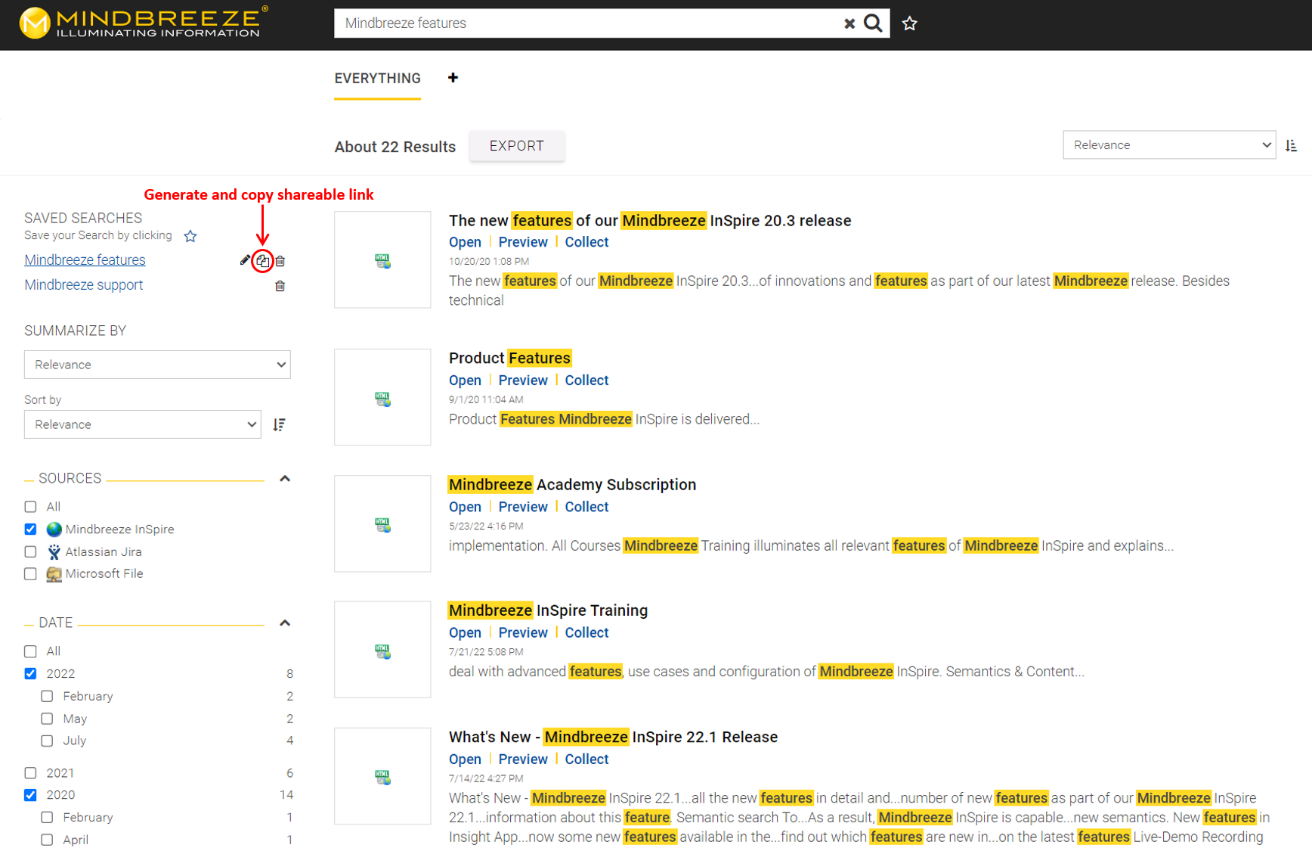Edit the Mindbreeze features saved search
The height and width of the screenshot is (851, 1312).
tap(245, 260)
